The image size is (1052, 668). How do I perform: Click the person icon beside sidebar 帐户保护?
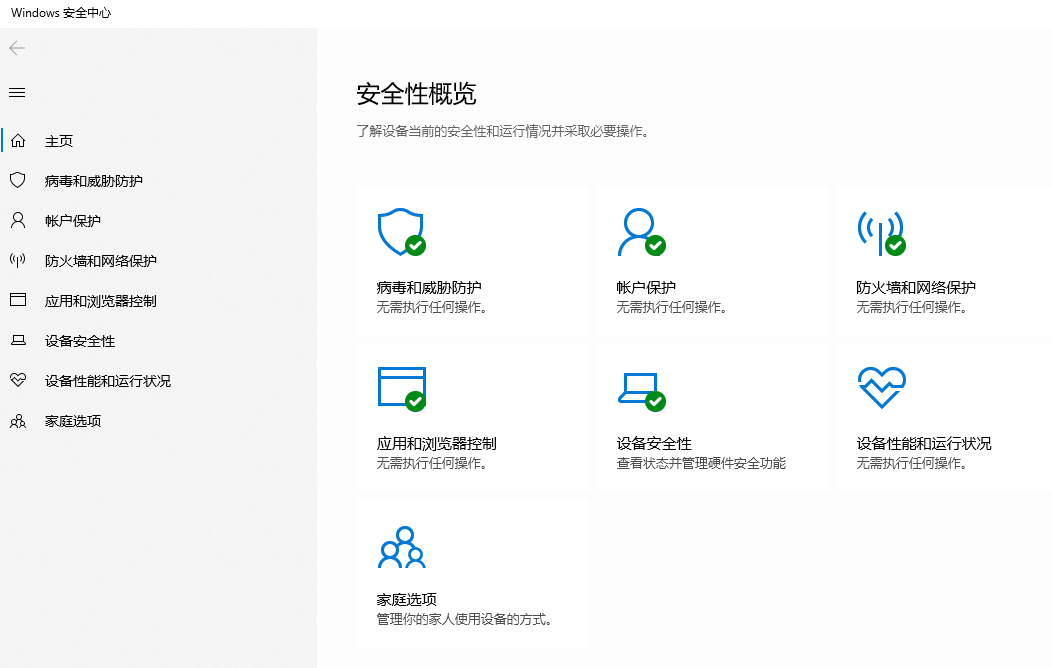click(18, 221)
